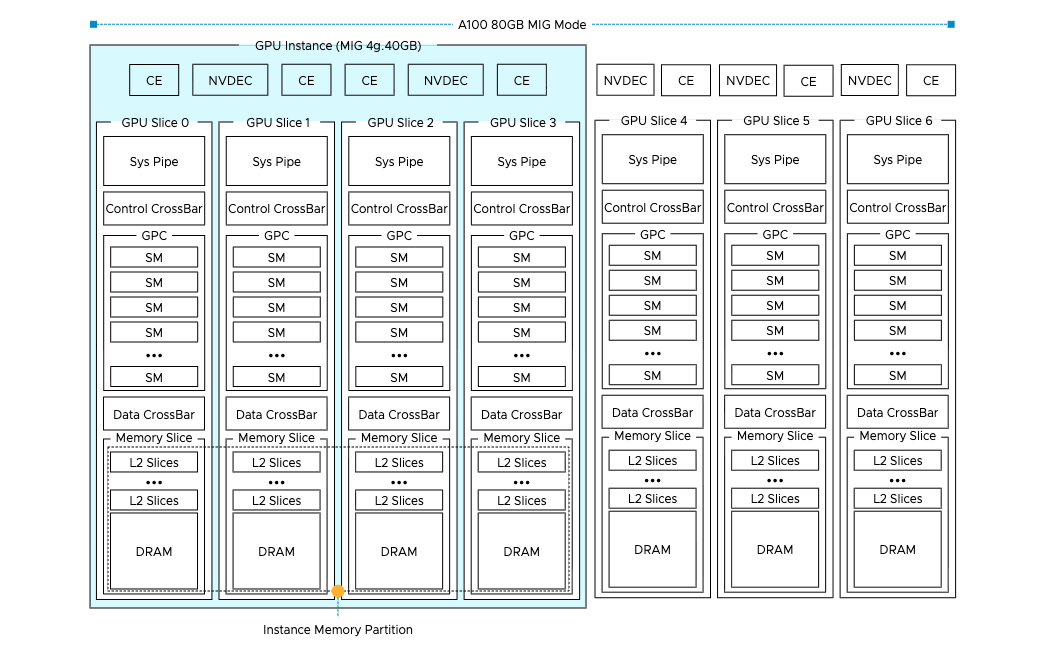Select the GPU Slice 0 heading
This screenshot has height=658, width=1049.
[x=155, y=122]
